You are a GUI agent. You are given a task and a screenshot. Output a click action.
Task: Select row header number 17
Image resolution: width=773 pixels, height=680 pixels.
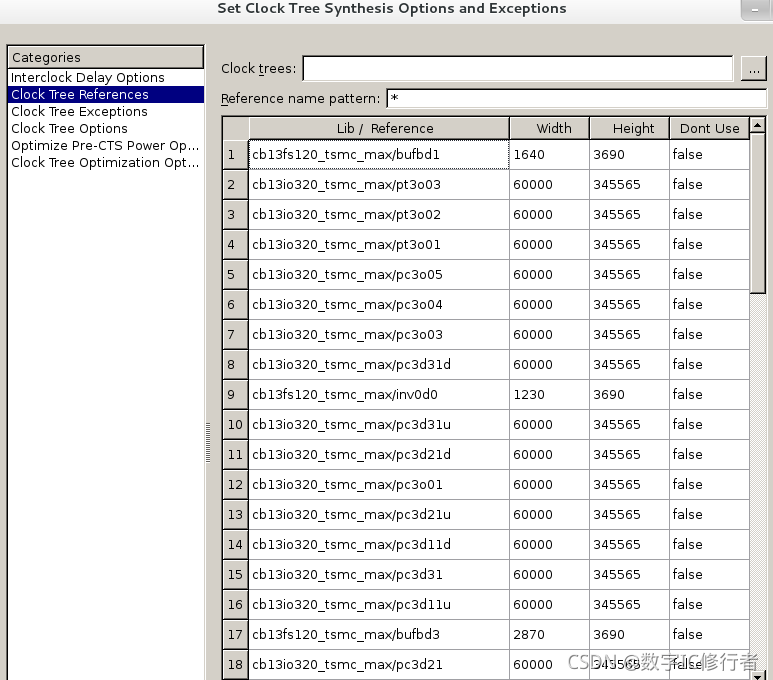[235, 634]
